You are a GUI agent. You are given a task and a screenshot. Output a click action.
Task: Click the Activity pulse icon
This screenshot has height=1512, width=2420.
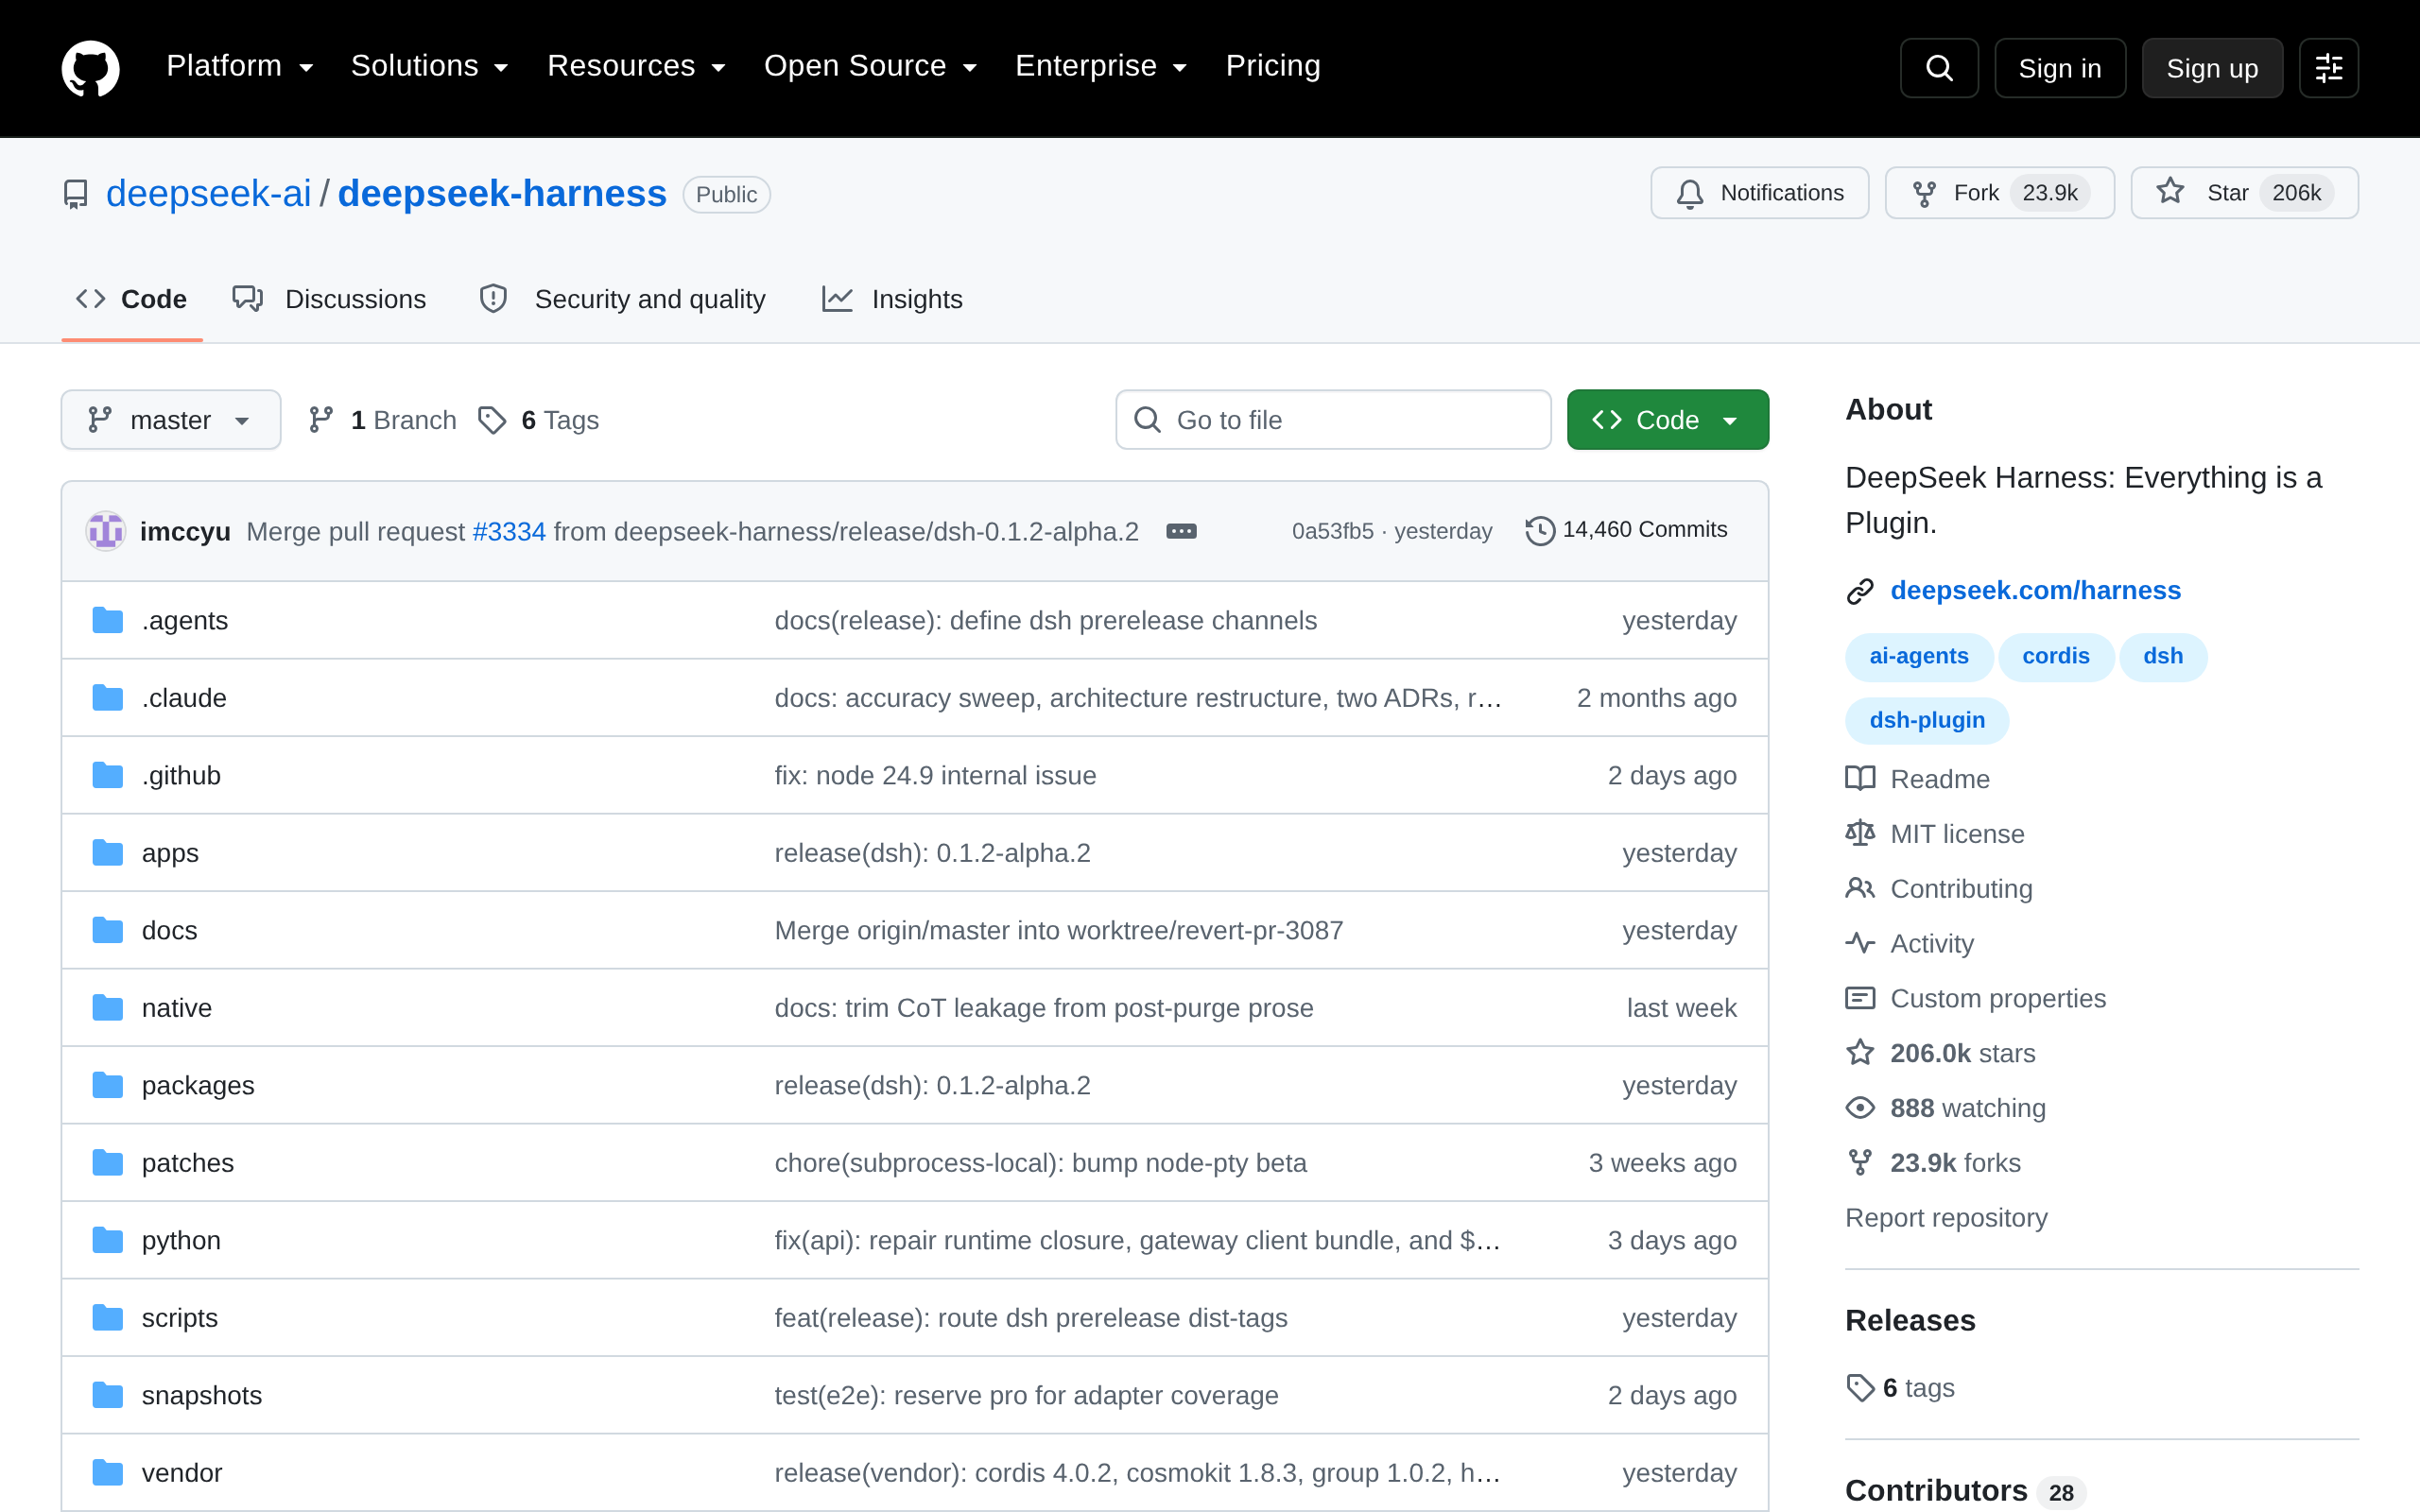click(x=1860, y=943)
